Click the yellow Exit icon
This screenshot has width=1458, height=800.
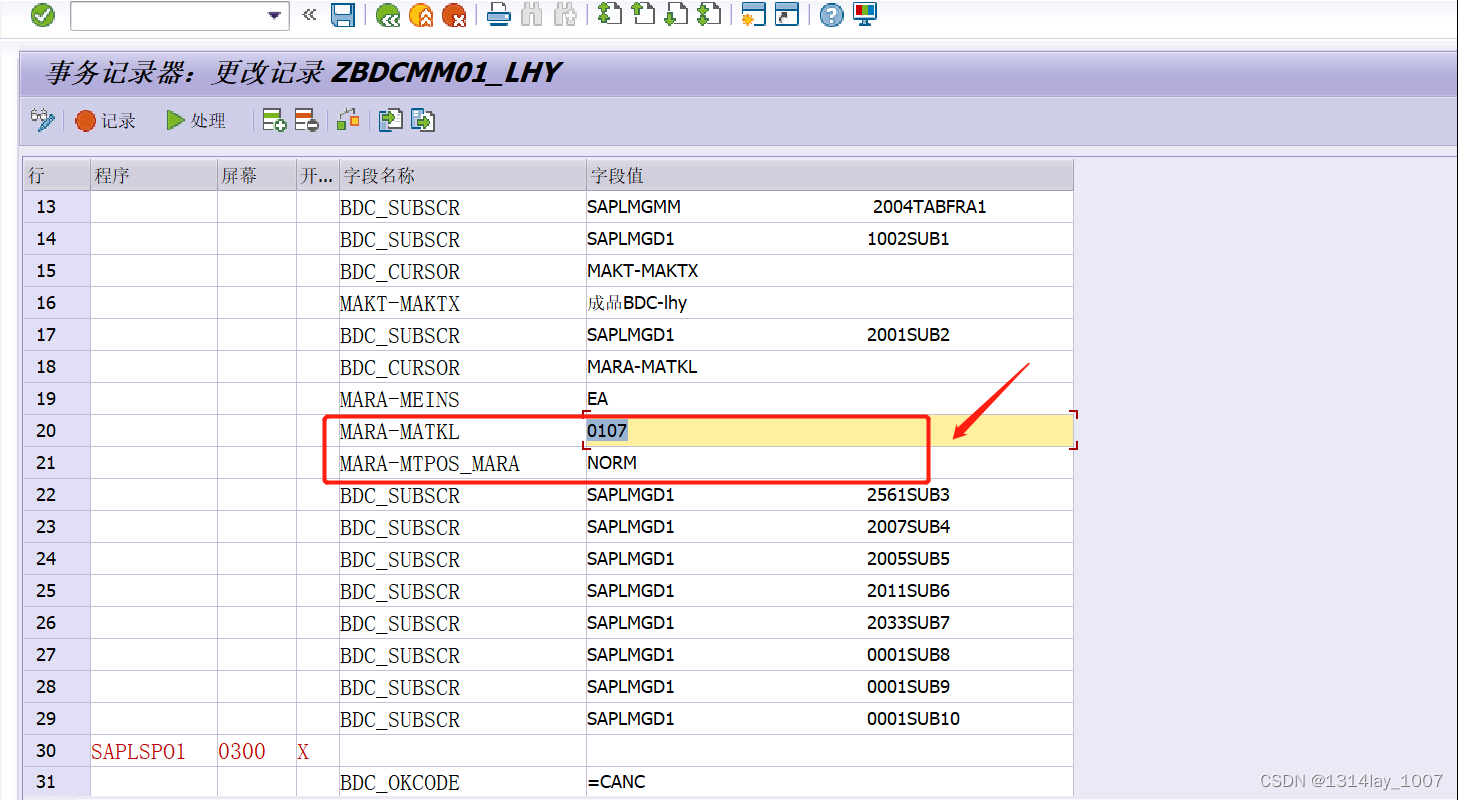point(422,15)
